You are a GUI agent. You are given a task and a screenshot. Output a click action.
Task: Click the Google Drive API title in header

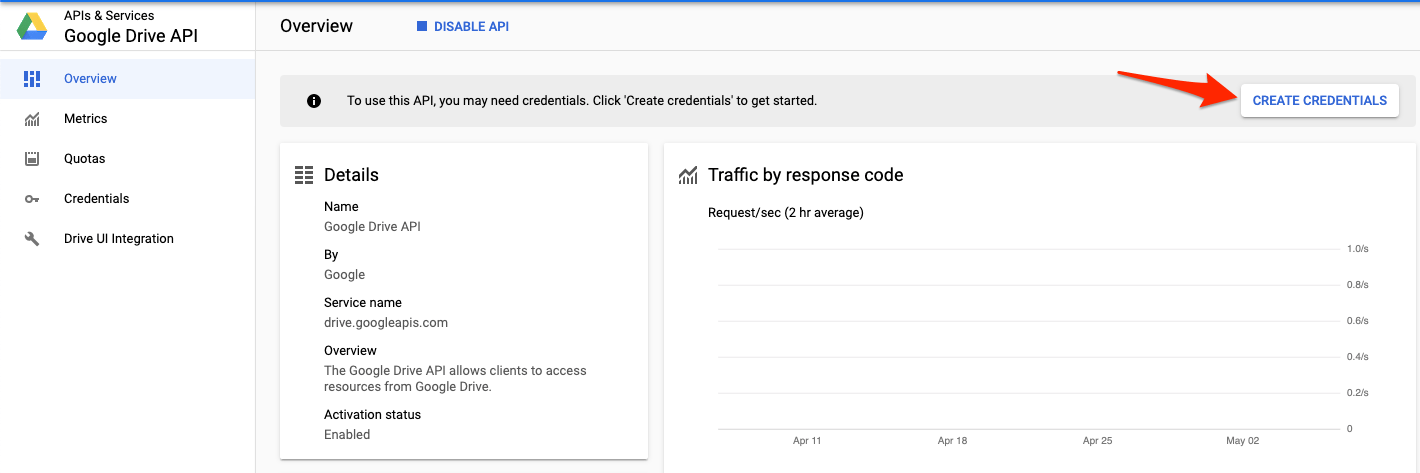pos(131,37)
